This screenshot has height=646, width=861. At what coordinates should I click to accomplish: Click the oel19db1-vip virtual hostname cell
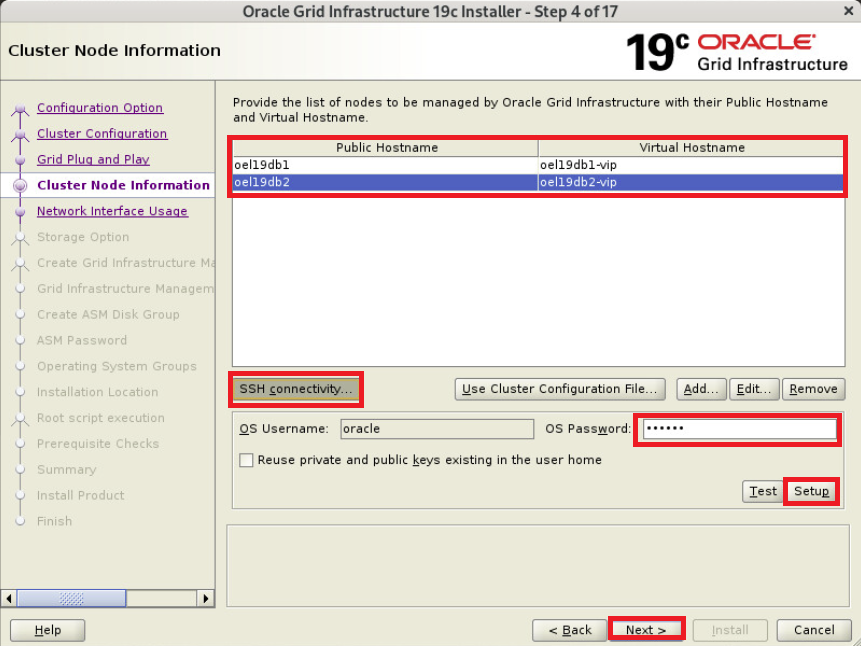point(691,165)
